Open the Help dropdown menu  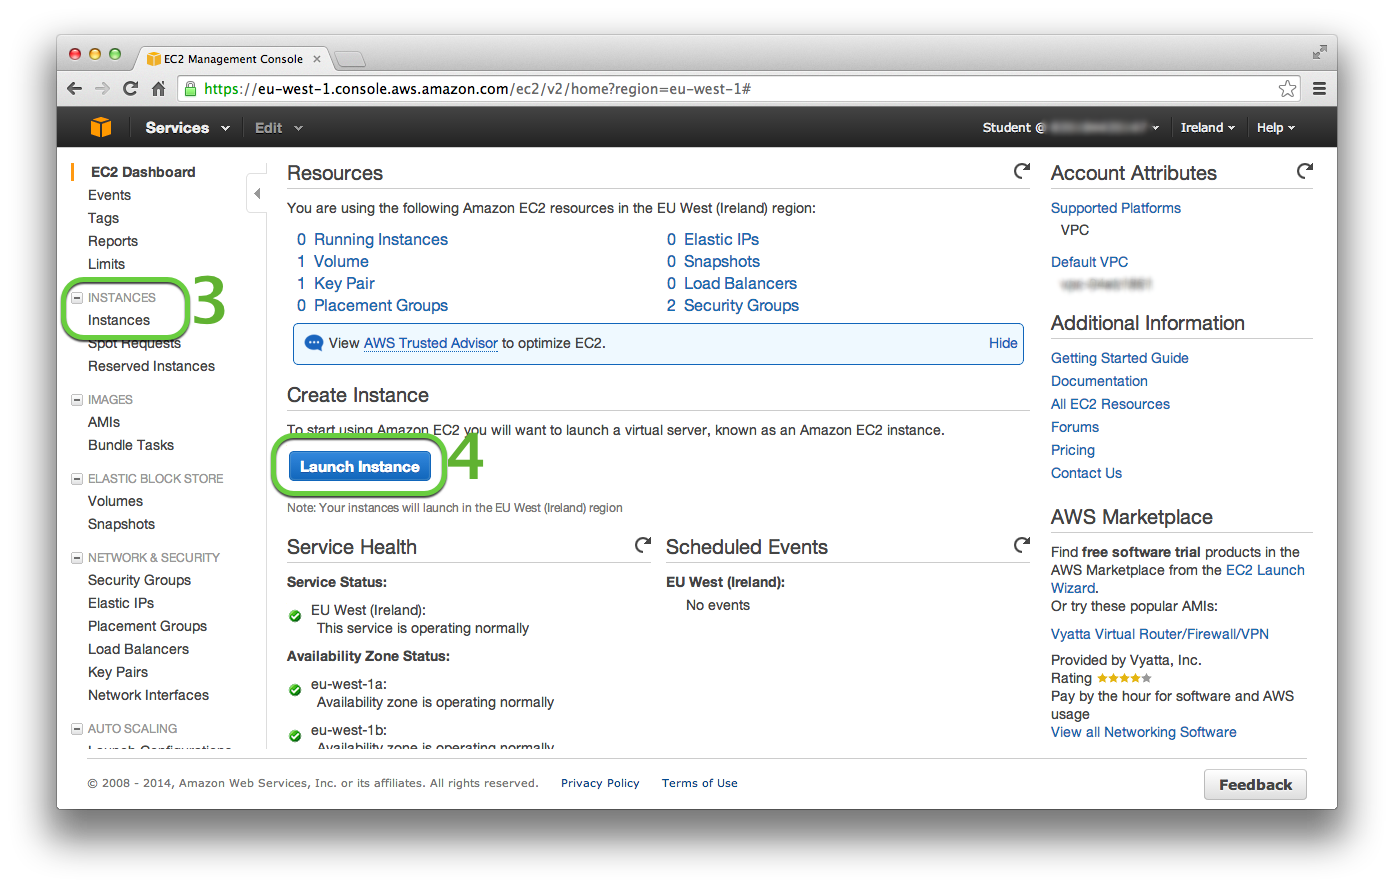click(1275, 128)
